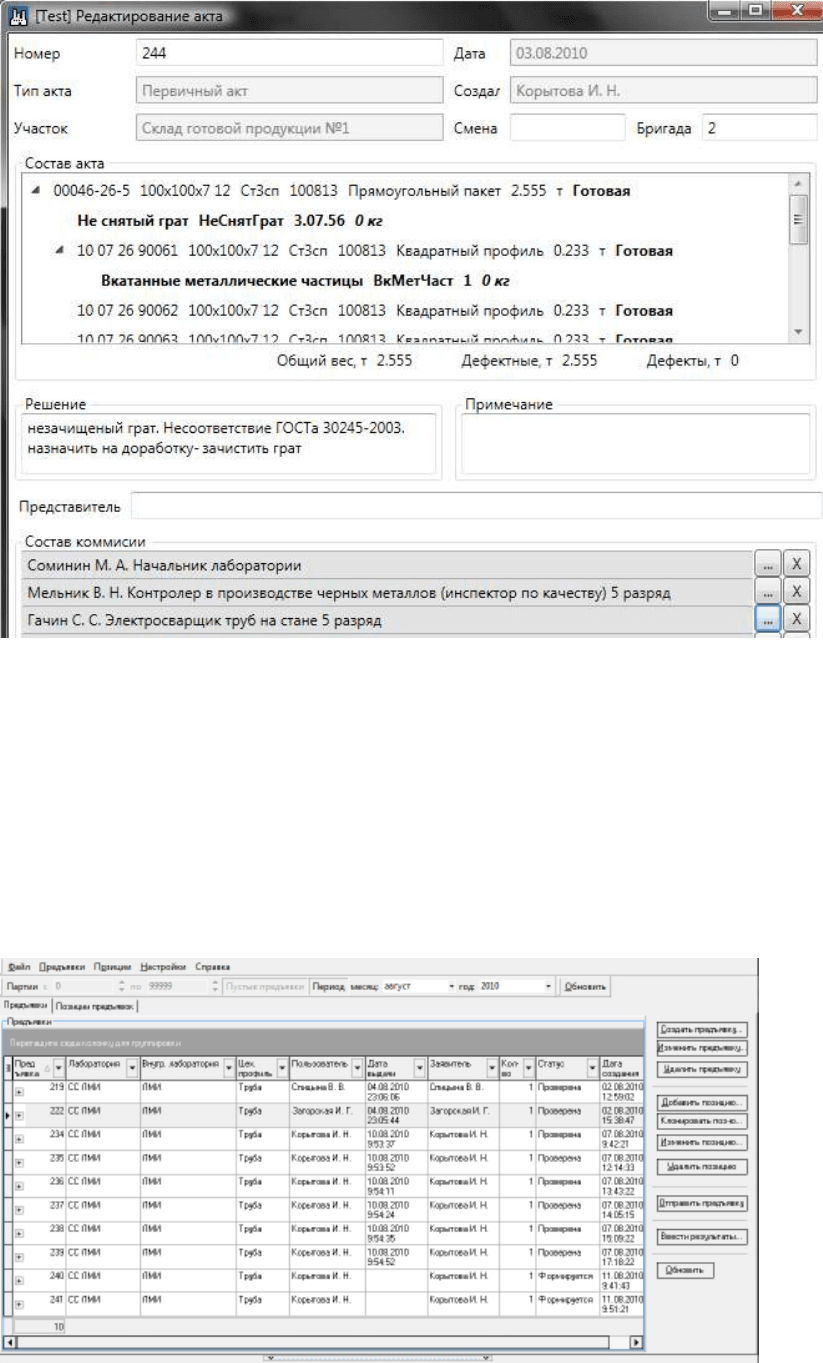Screen dimensions: 823x1363
Task: Click the right arrow of the grid's horizontal scrollbar
Action: [x=638, y=1340]
